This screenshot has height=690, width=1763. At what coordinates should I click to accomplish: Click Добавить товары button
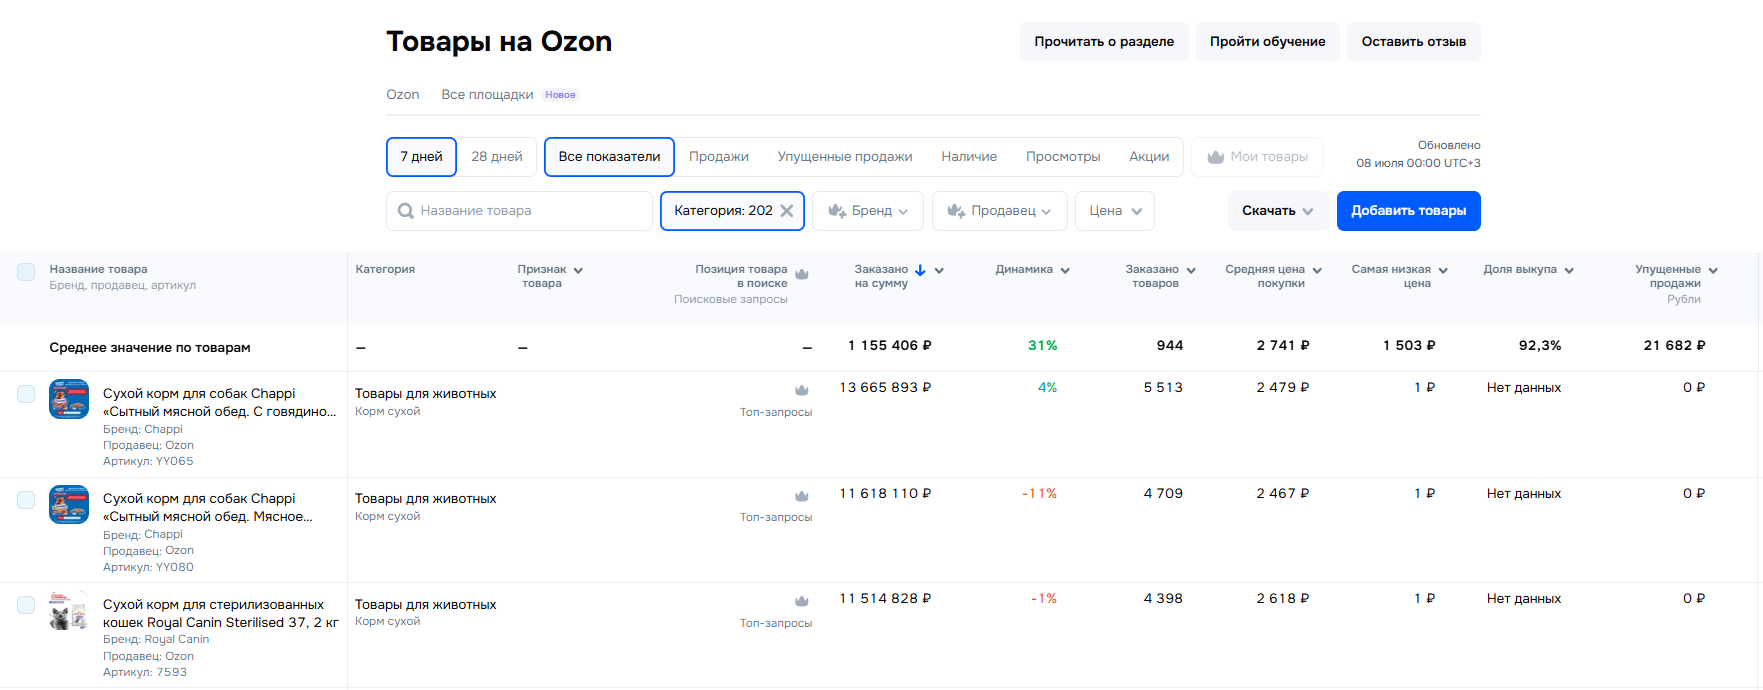pos(1408,211)
